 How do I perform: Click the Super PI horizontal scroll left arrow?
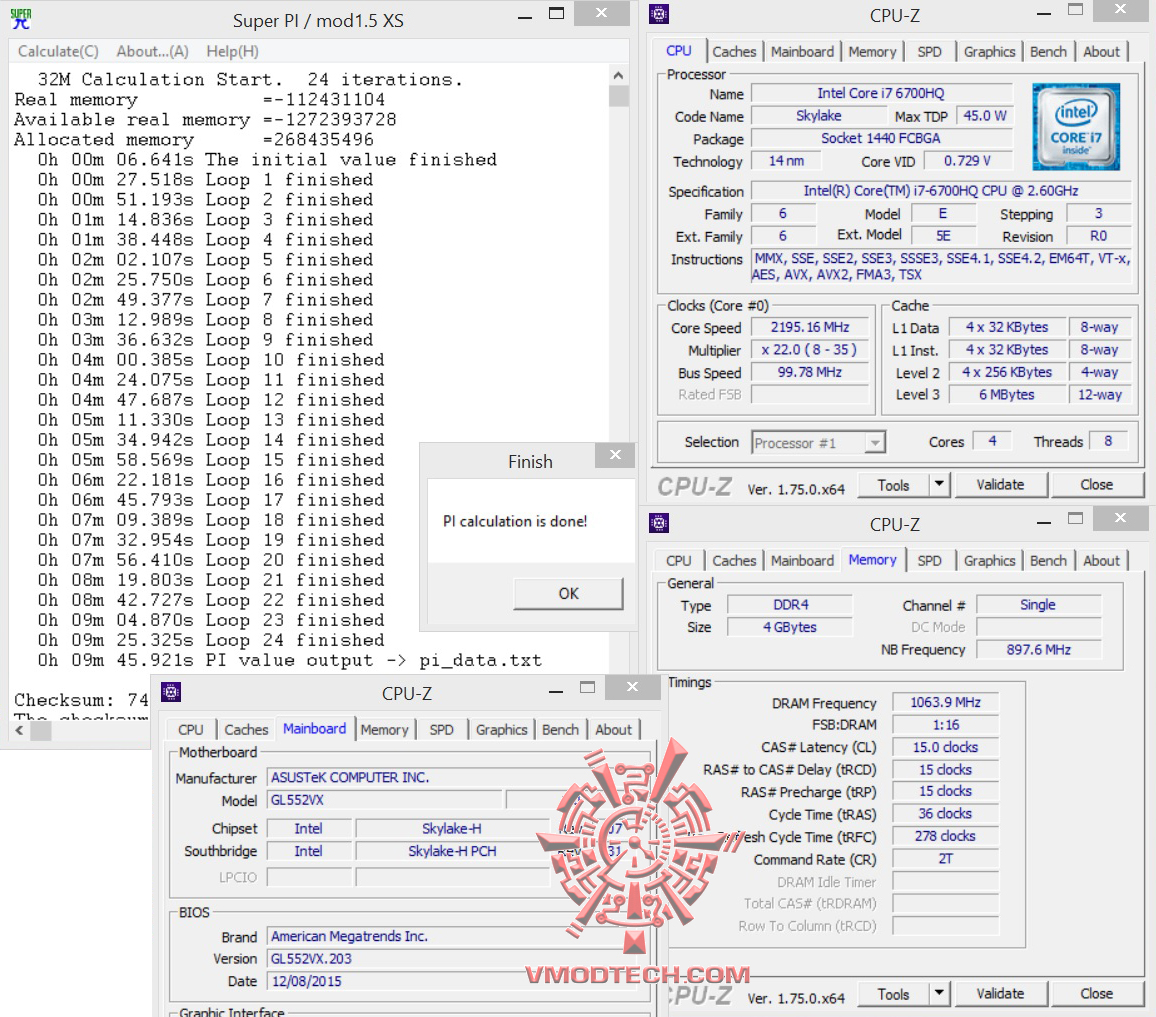click(19, 730)
